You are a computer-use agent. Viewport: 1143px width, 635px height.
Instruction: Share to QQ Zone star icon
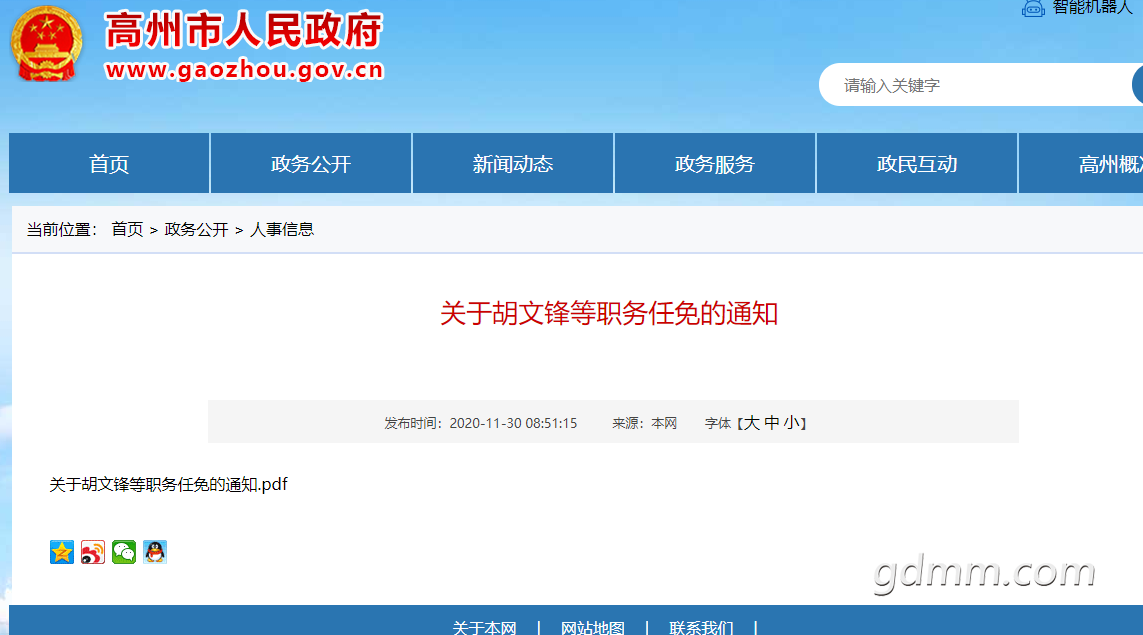[62, 552]
